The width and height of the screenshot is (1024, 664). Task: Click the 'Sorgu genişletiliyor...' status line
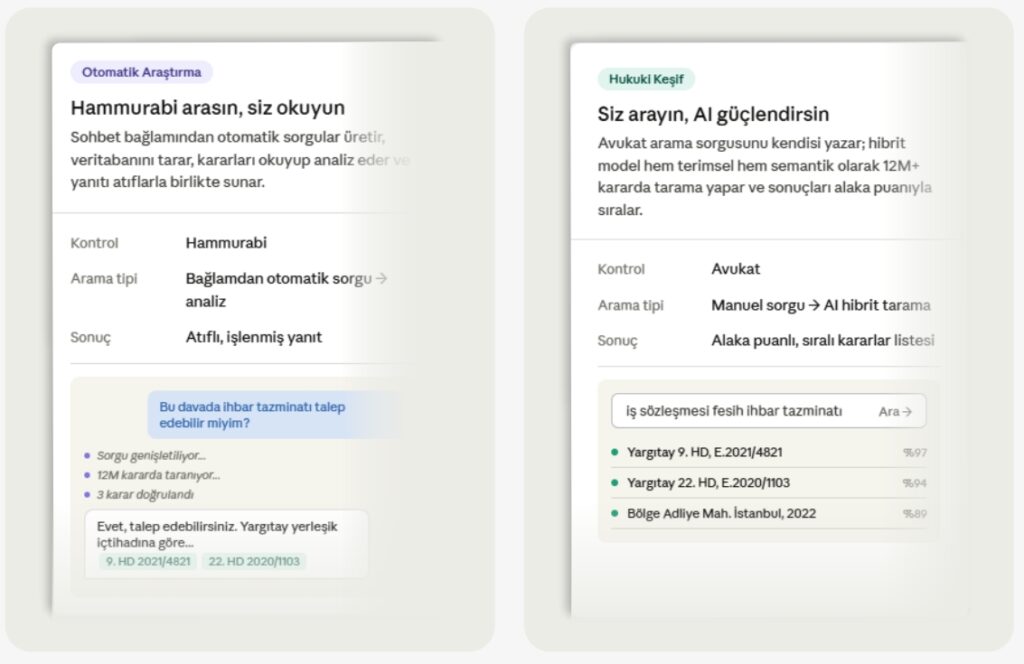click(152, 456)
